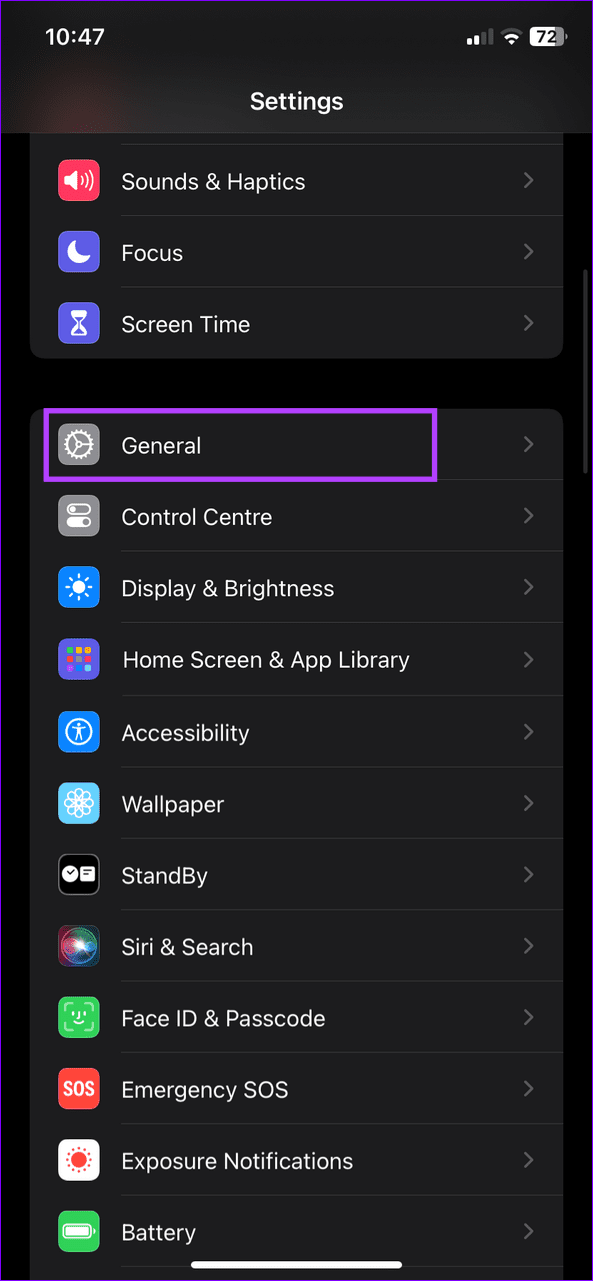Expand Face ID & Passcode with its chevron
Viewport: 593px width, 1281px height.
529,1017
